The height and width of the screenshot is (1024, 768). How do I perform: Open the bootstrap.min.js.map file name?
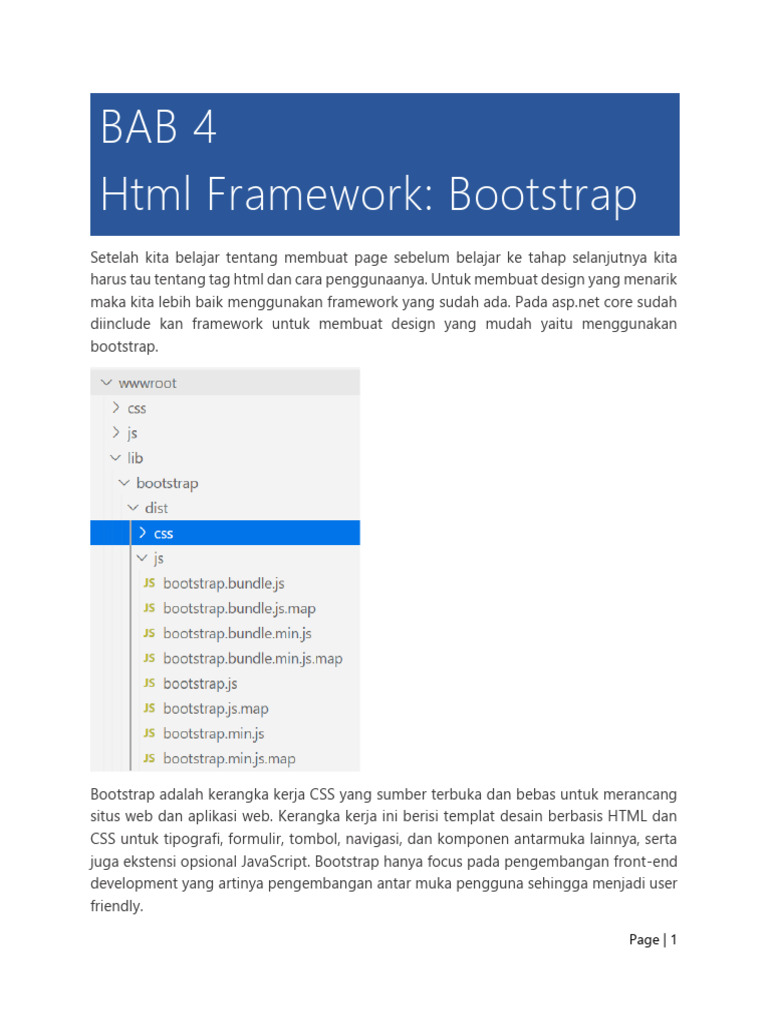click(x=229, y=759)
